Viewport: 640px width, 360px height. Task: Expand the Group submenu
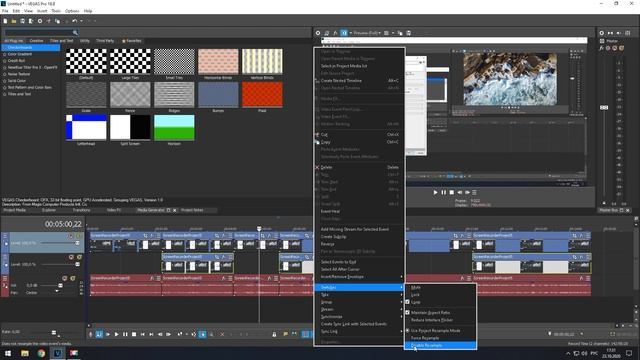tap(359, 302)
